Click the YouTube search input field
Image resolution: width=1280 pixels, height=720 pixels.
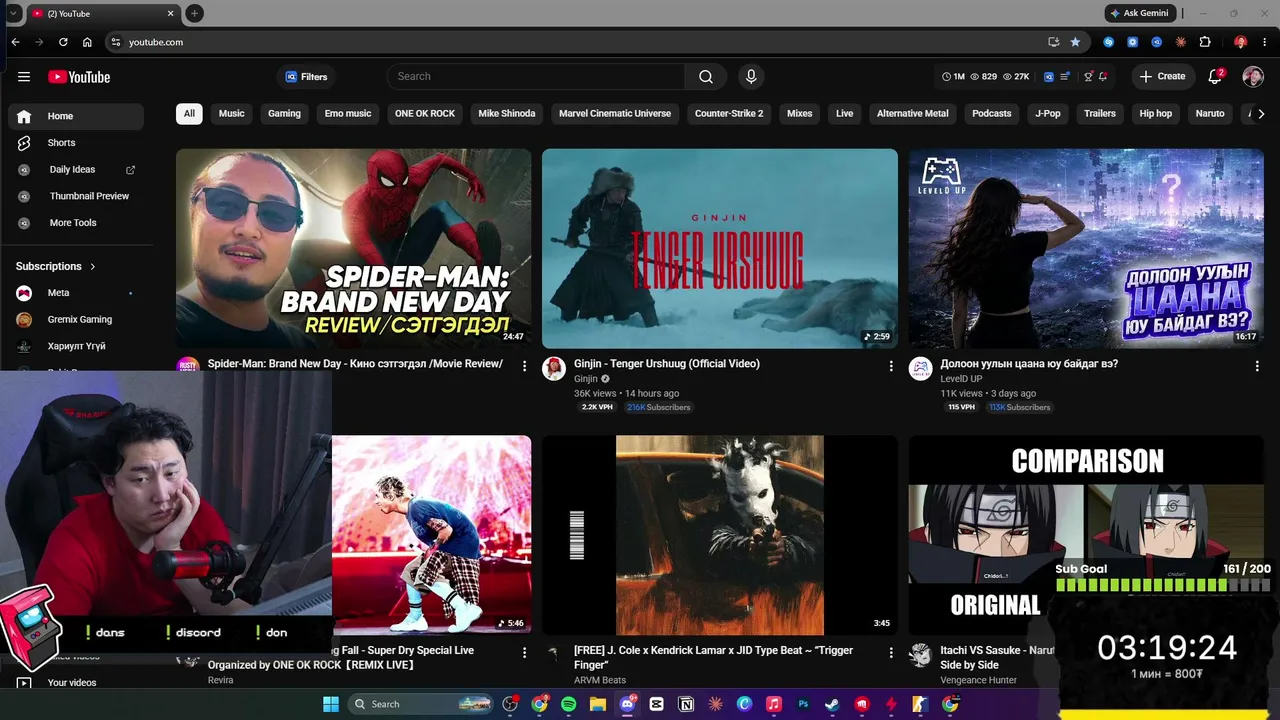pyautogui.click(x=536, y=77)
